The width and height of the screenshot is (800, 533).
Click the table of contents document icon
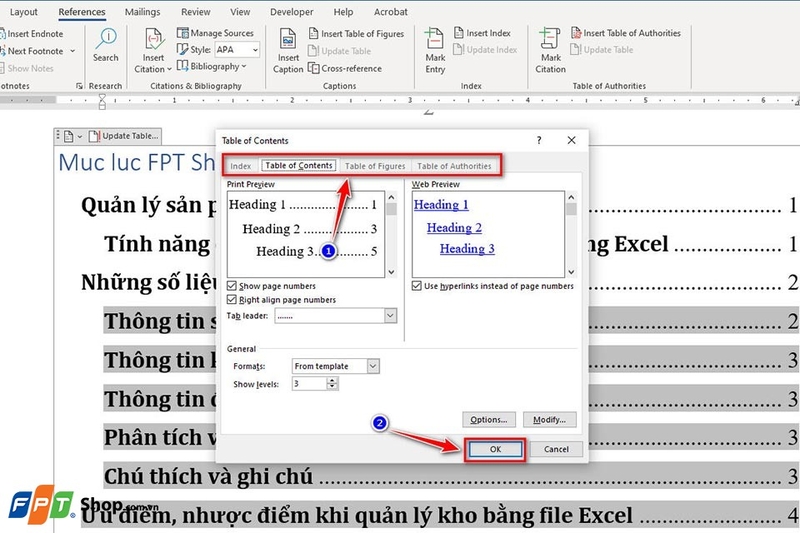click(68, 136)
